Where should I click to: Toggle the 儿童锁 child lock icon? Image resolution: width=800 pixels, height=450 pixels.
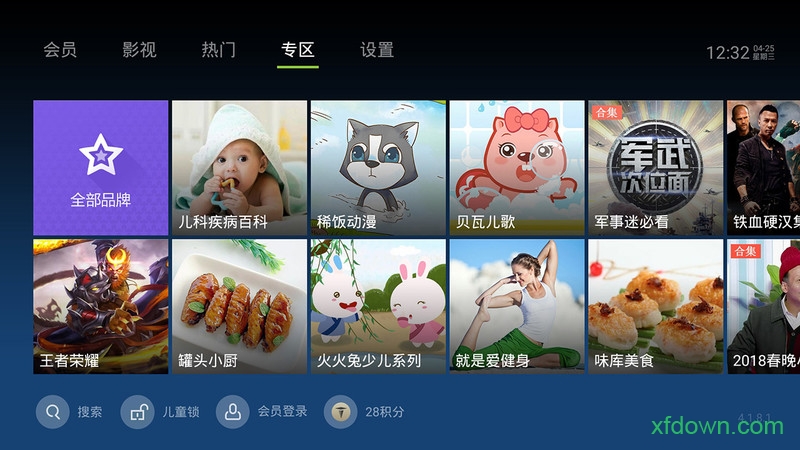(137, 412)
